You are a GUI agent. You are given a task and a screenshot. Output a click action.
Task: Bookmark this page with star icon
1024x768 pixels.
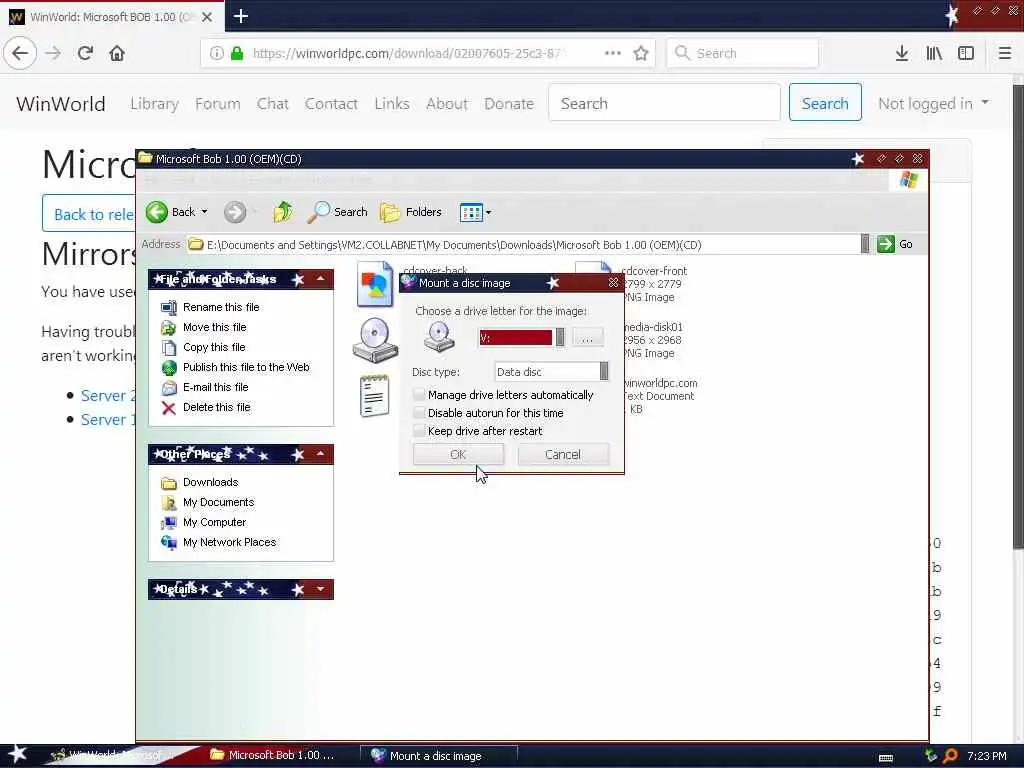[x=641, y=53]
